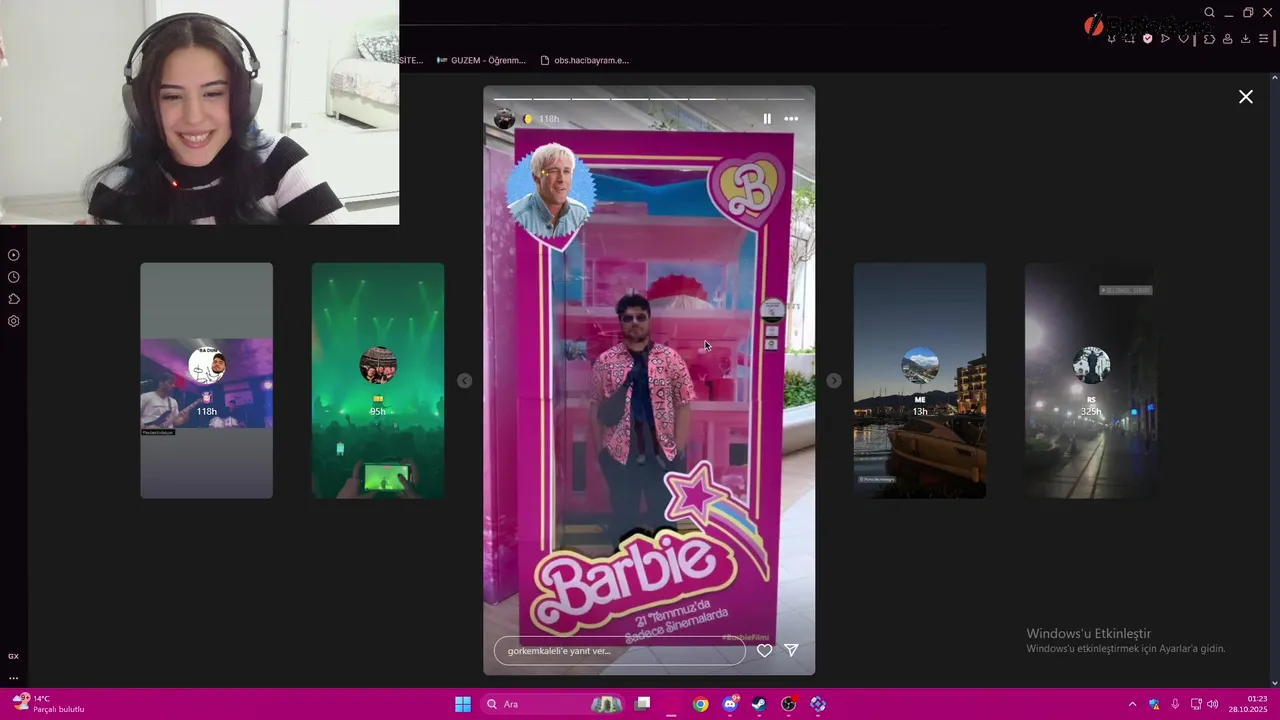
Task: Open the volume speaker tray icon
Action: coord(1212,704)
